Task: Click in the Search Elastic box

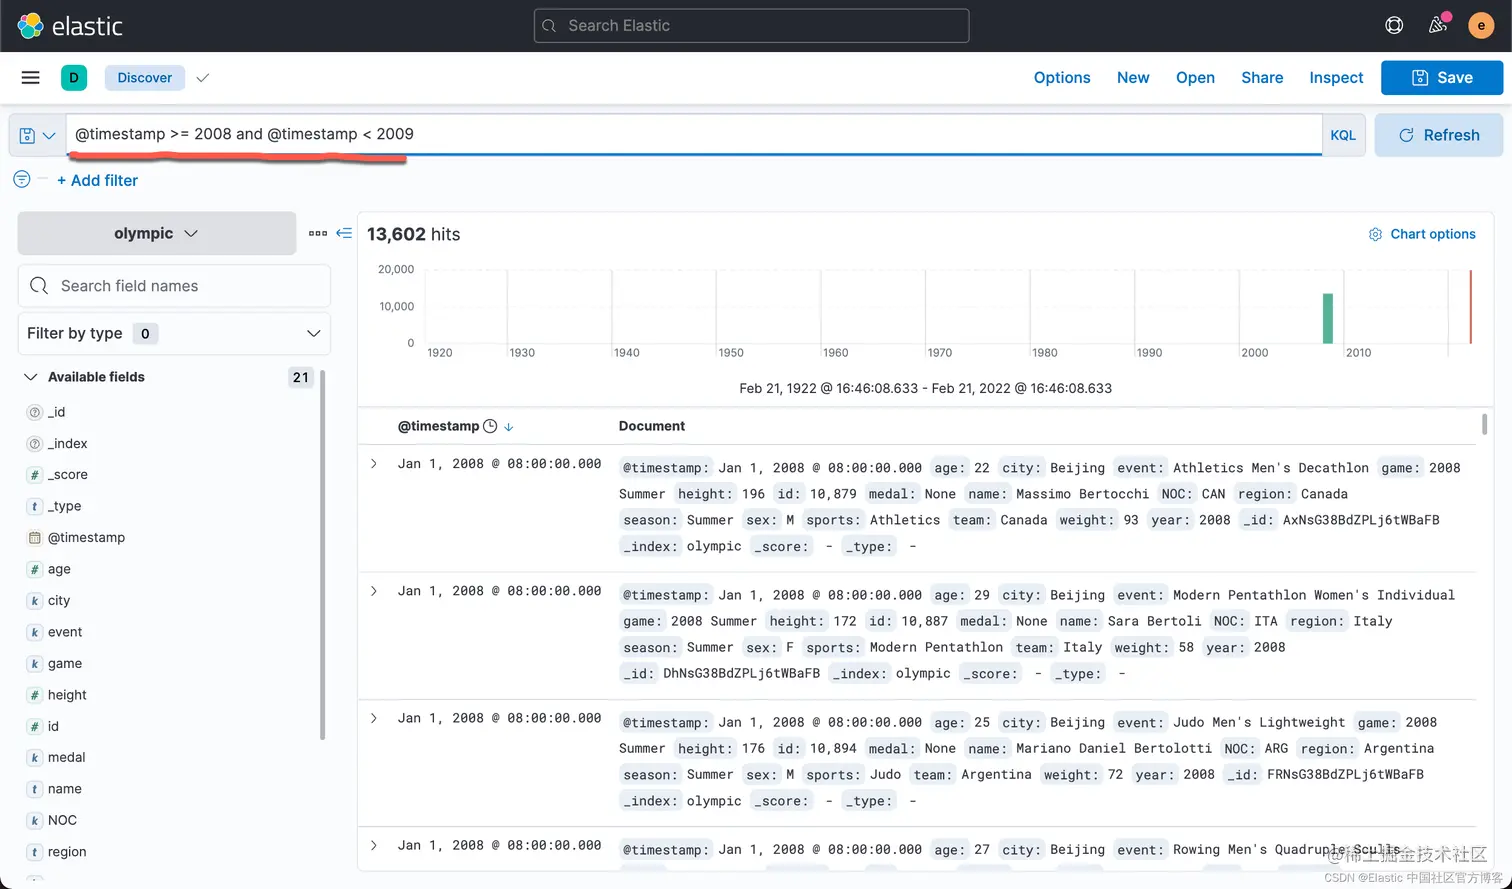Action: coord(751,26)
